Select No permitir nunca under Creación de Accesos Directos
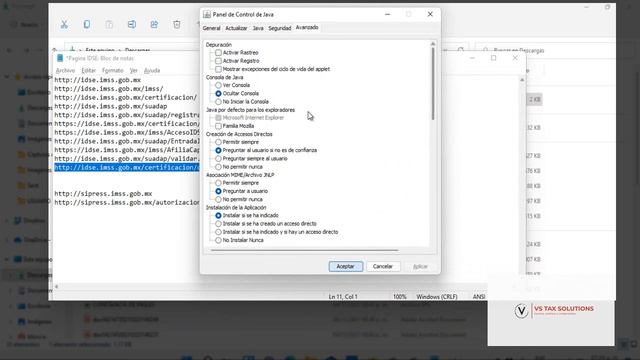The width and height of the screenshot is (640, 360). tap(218, 167)
